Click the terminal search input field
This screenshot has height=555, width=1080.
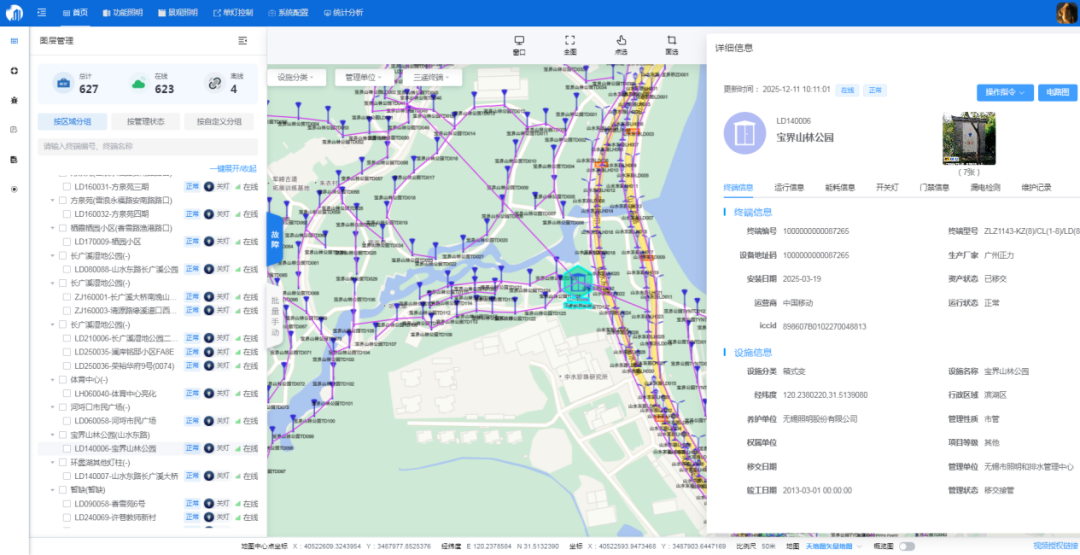pyautogui.click(x=147, y=146)
